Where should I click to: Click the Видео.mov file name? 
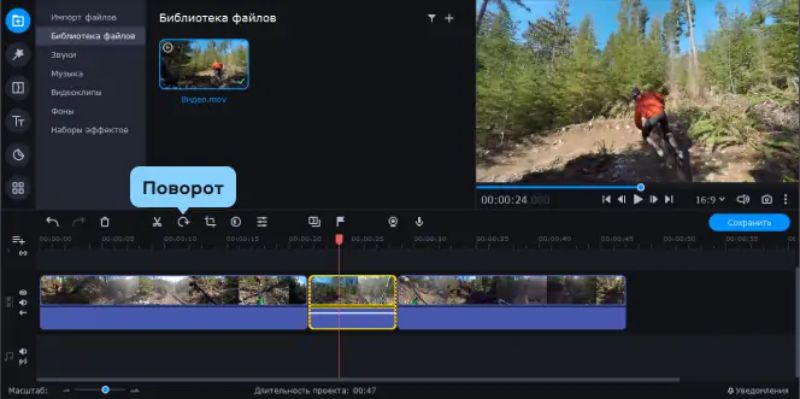204,99
